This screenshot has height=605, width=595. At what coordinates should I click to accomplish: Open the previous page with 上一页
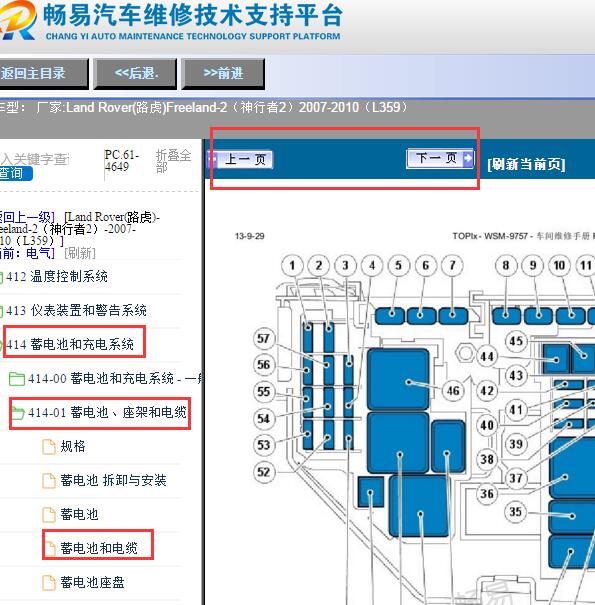240,159
